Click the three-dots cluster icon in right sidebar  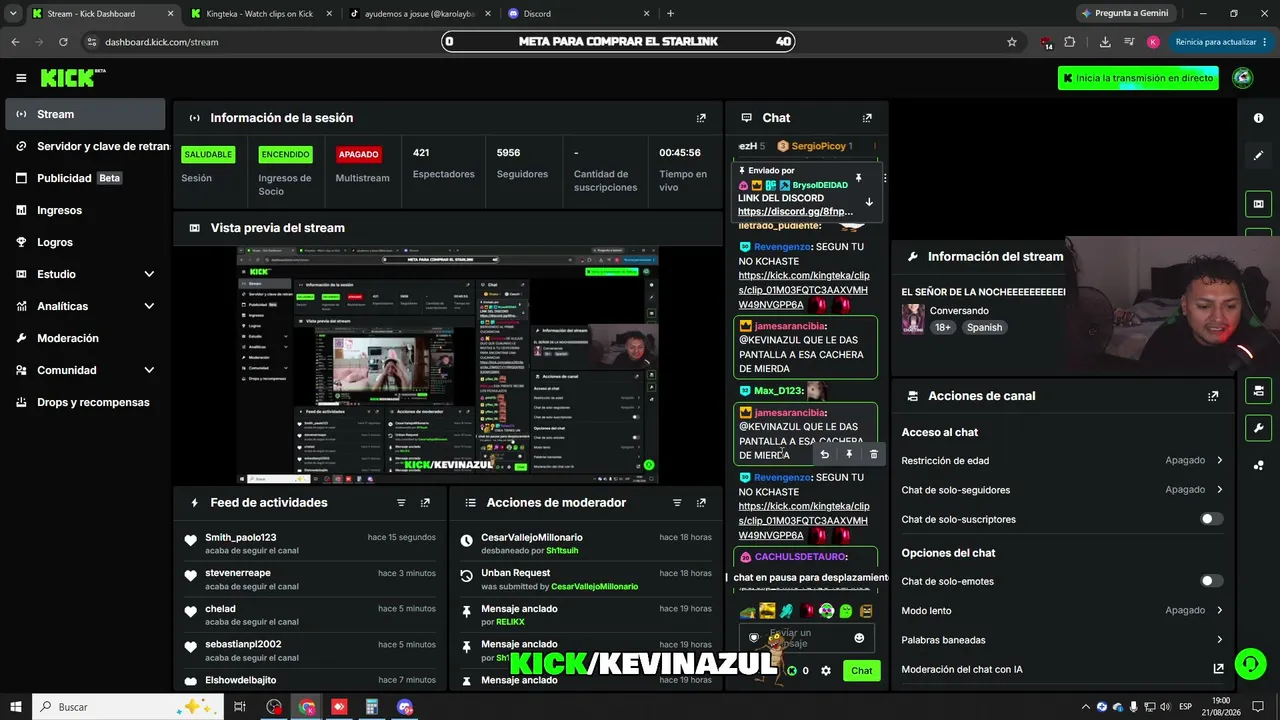click(x=1258, y=465)
